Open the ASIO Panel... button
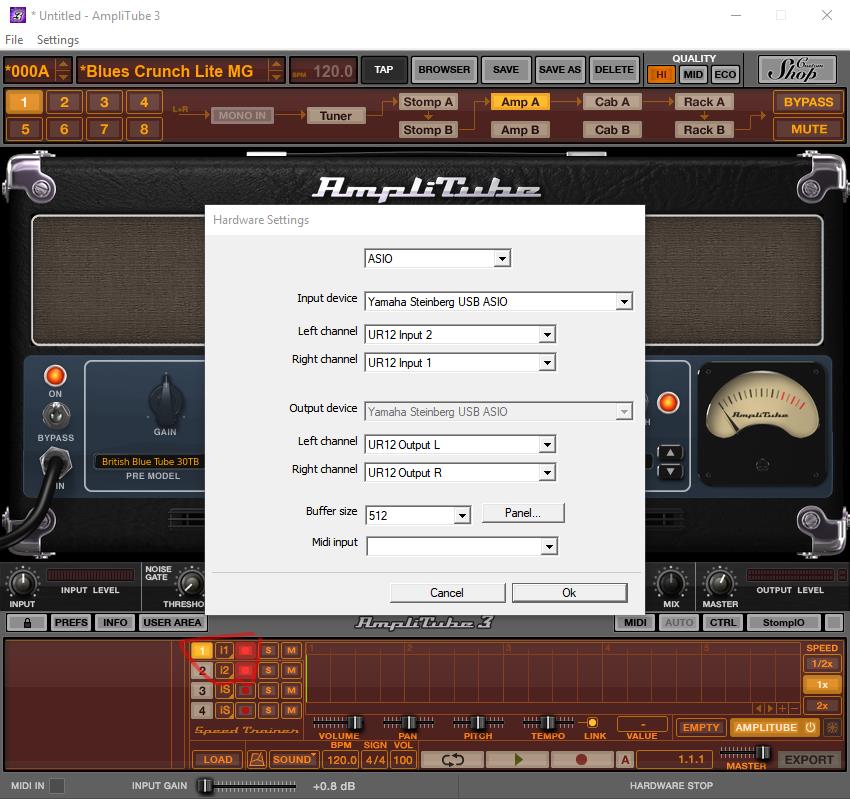 pyautogui.click(x=523, y=513)
